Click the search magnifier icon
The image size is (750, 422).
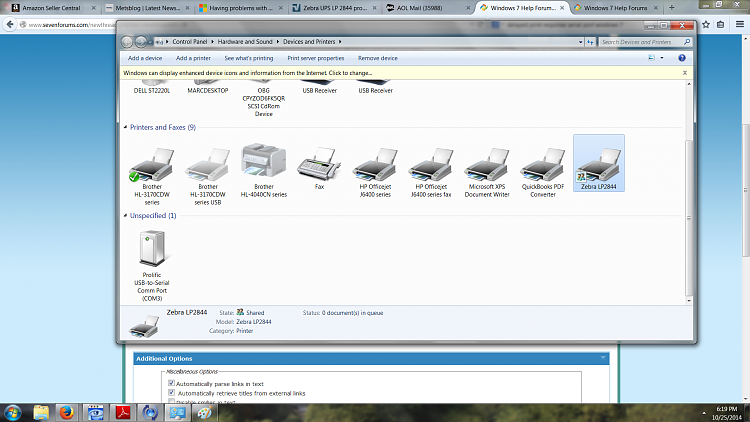[x=687, y=42]
